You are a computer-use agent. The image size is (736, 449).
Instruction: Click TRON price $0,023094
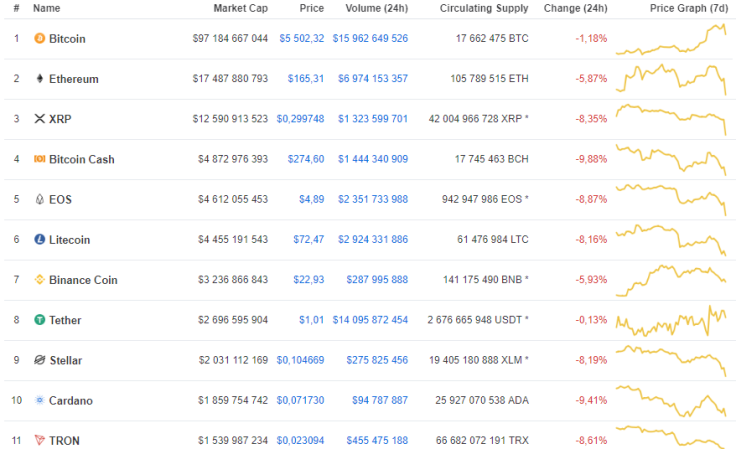pyautogui.click(x=300, y=441)
